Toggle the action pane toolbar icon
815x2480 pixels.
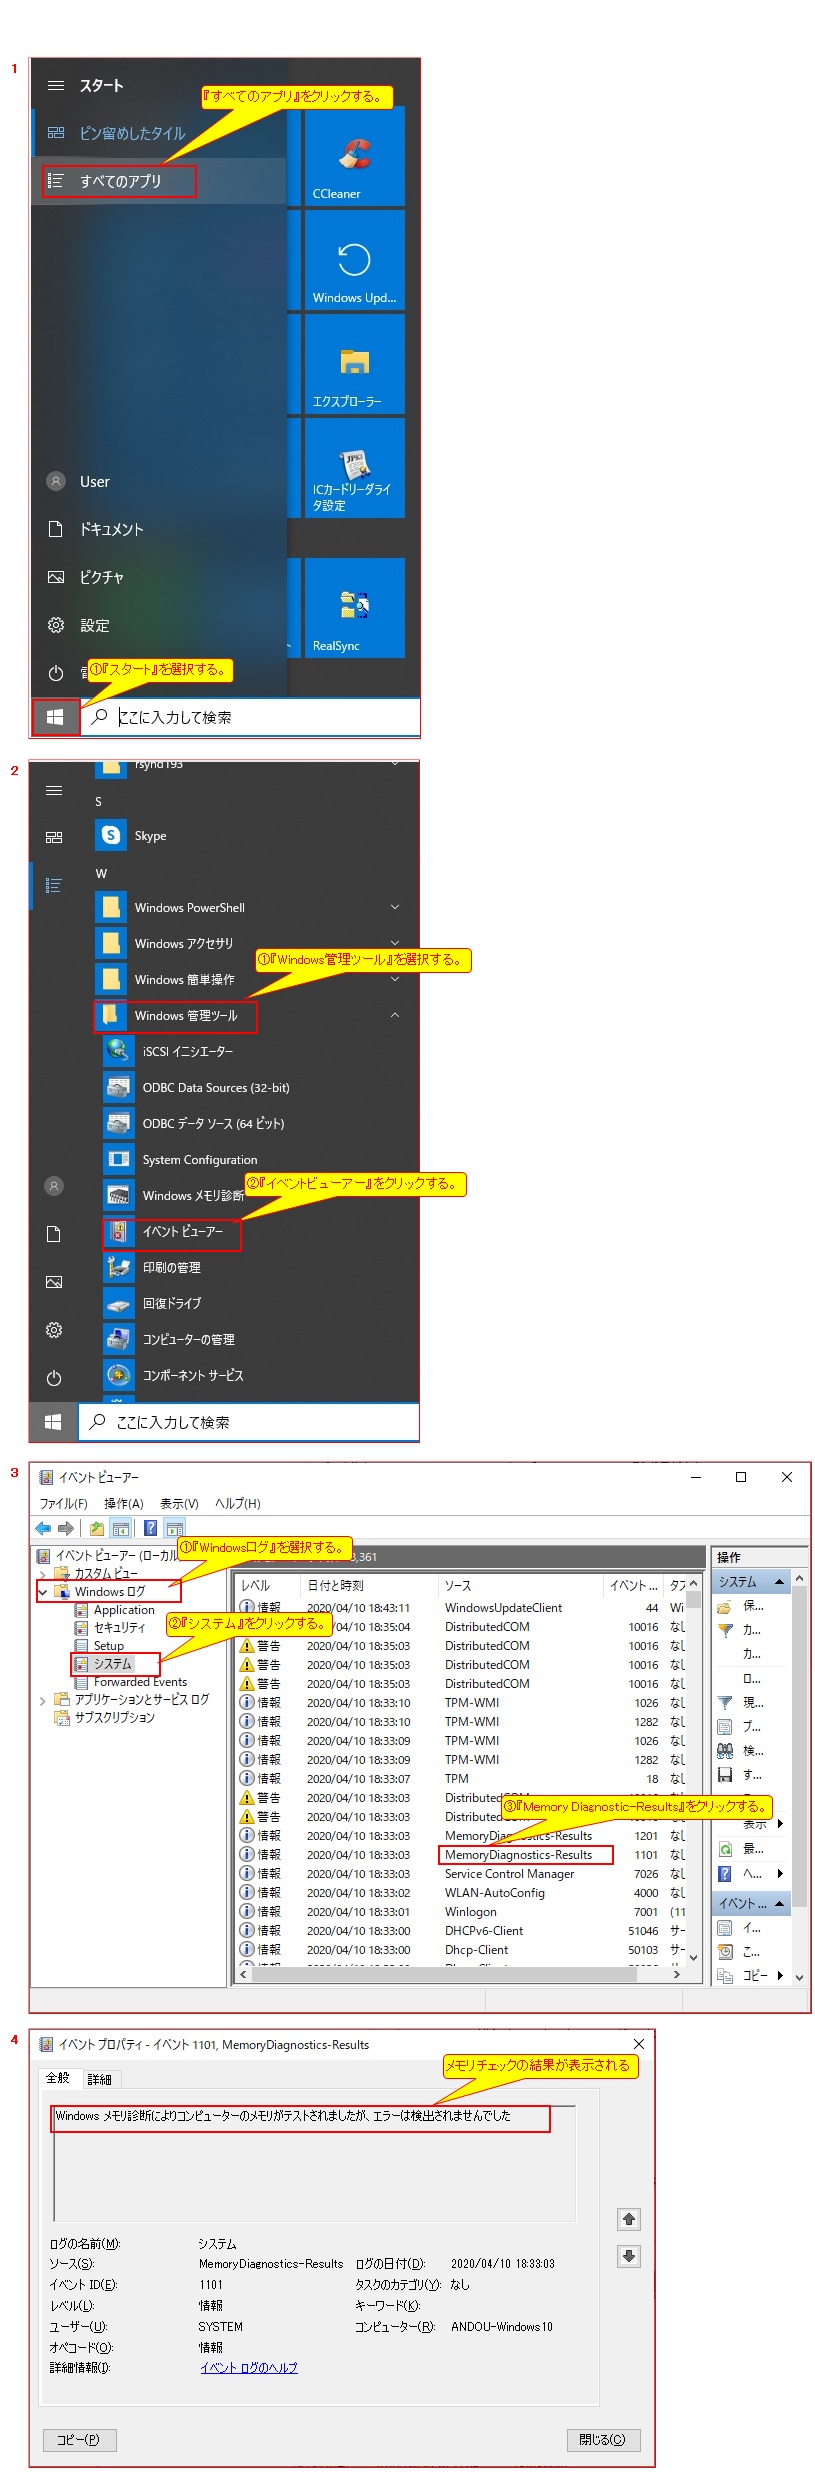175,1528
